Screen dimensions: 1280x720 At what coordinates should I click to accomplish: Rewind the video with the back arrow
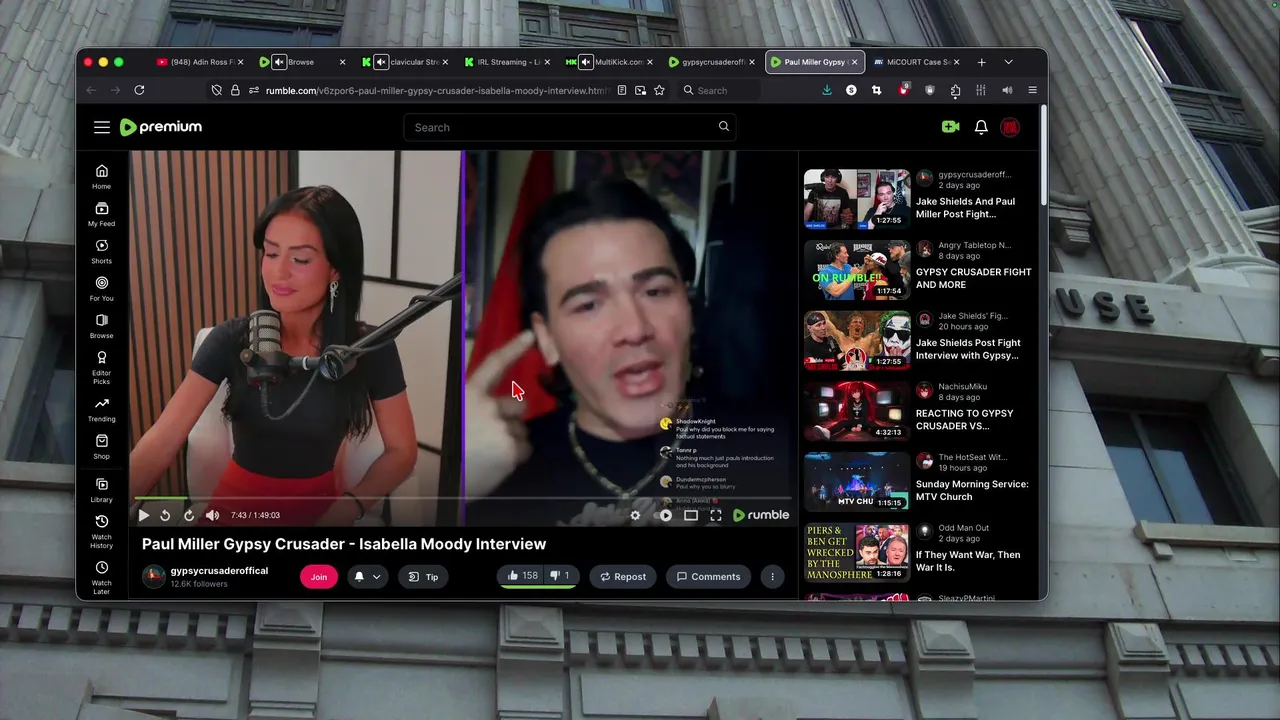pos(165,515)
